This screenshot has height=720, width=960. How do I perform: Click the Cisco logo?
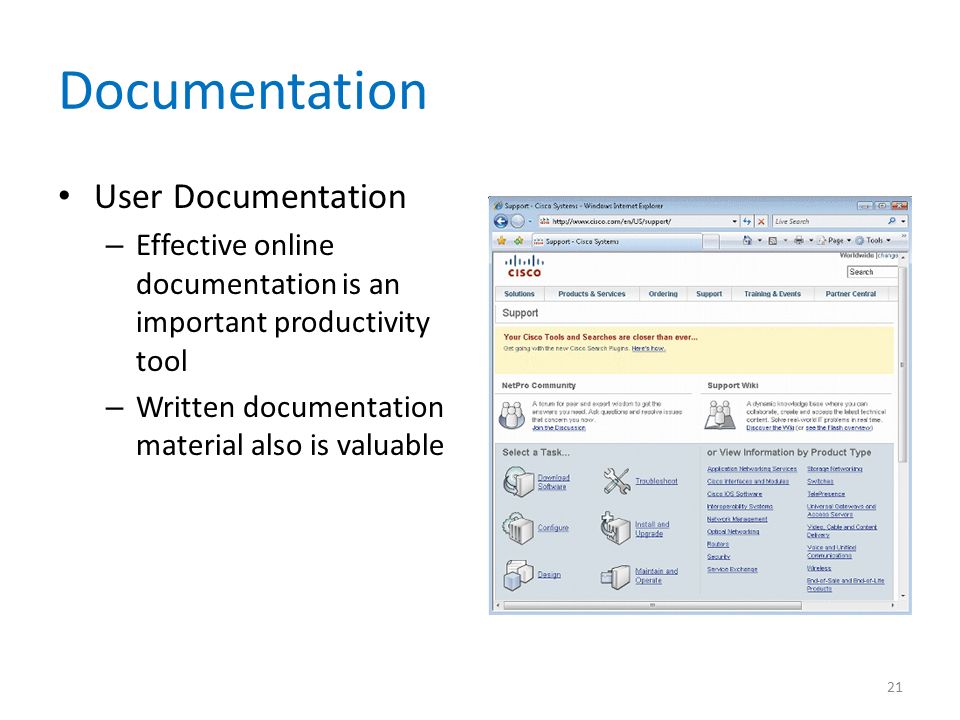(524, 266)
